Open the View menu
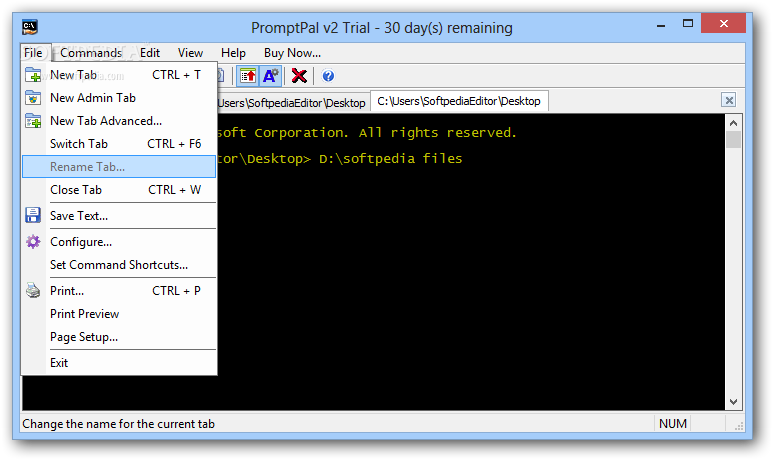Screen dimensions: 773x460 [190, 53]
